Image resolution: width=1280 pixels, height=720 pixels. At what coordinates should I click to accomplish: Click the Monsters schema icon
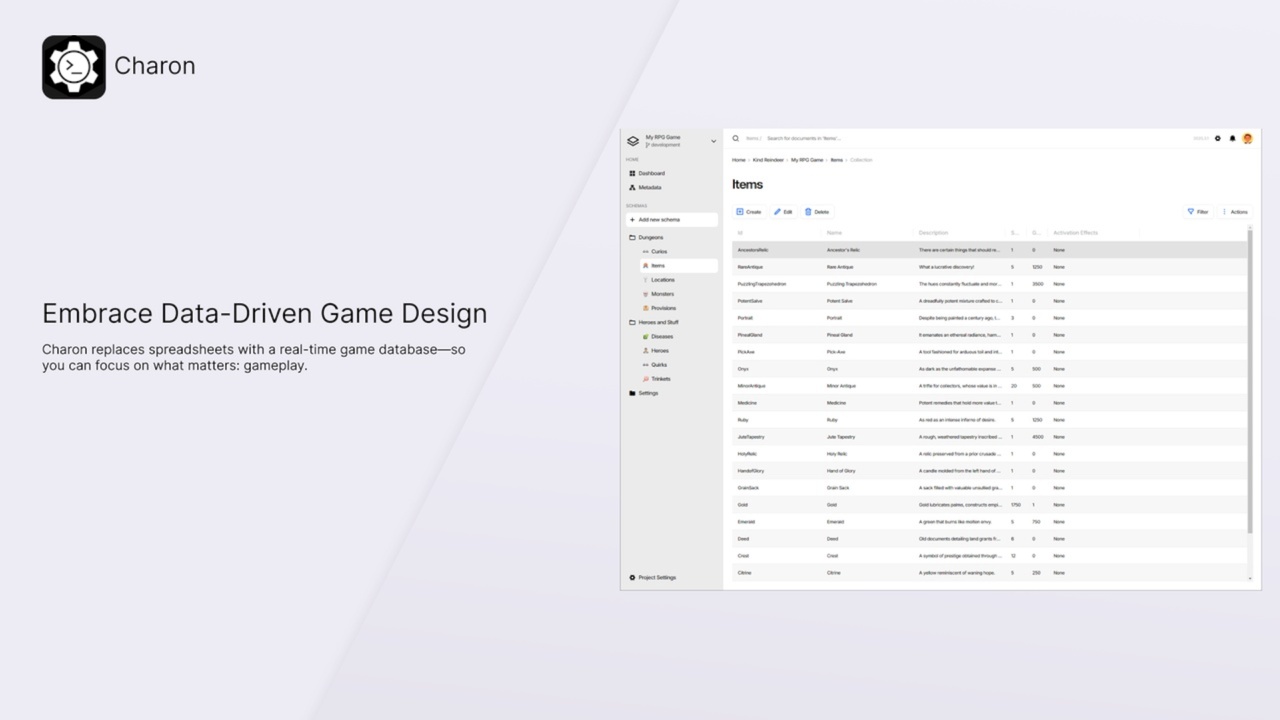tap(645, 294)
